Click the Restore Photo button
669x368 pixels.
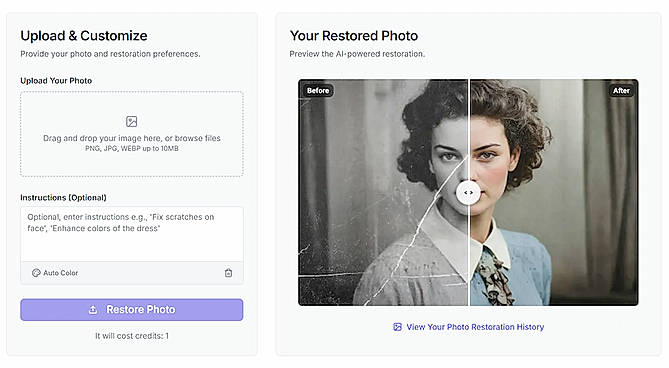click(x=132, y=310)
